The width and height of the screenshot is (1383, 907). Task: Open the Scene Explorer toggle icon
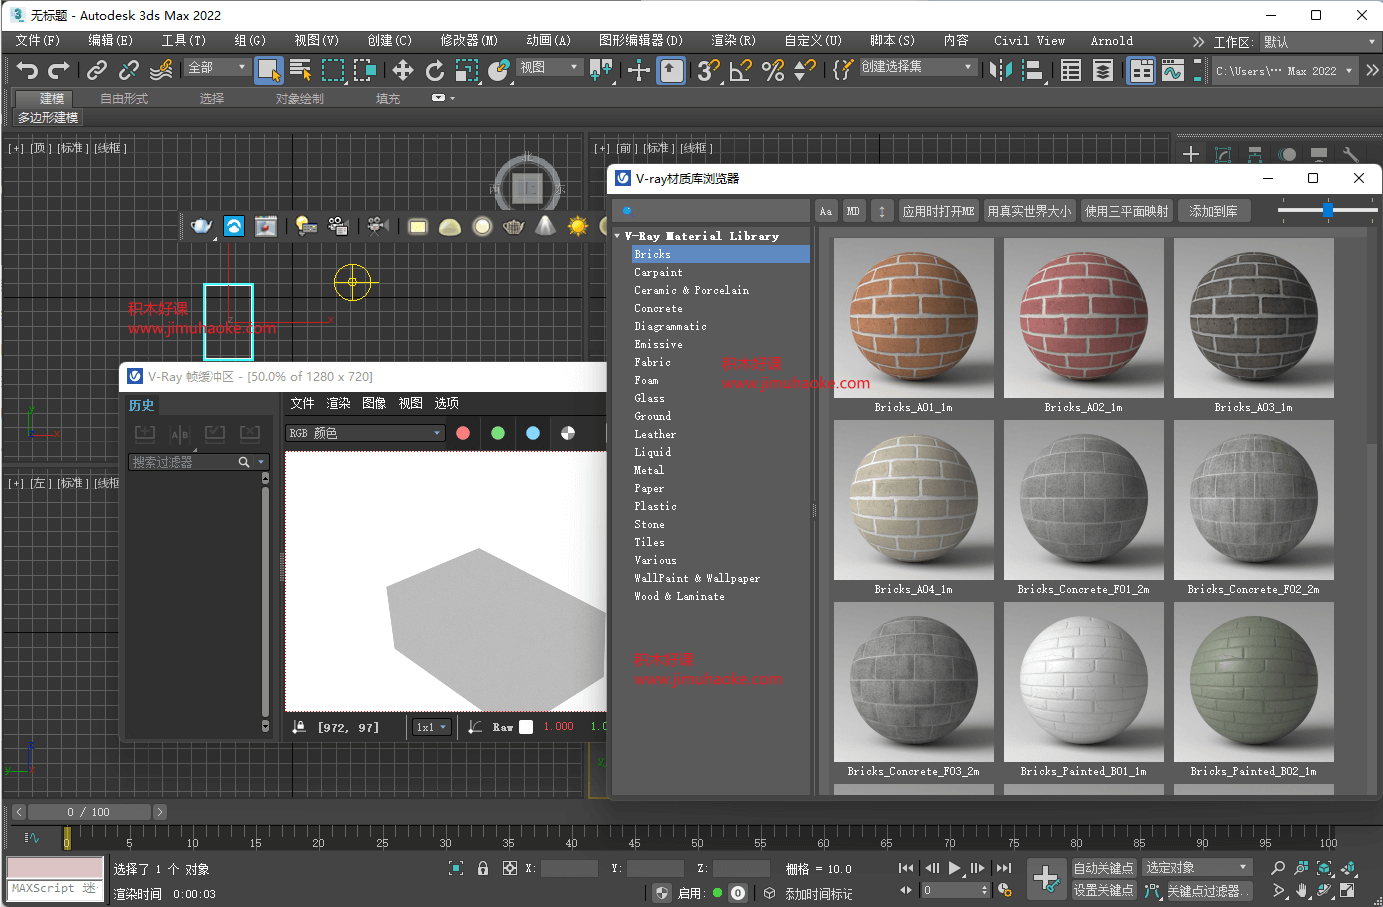tap(1070, 70)
